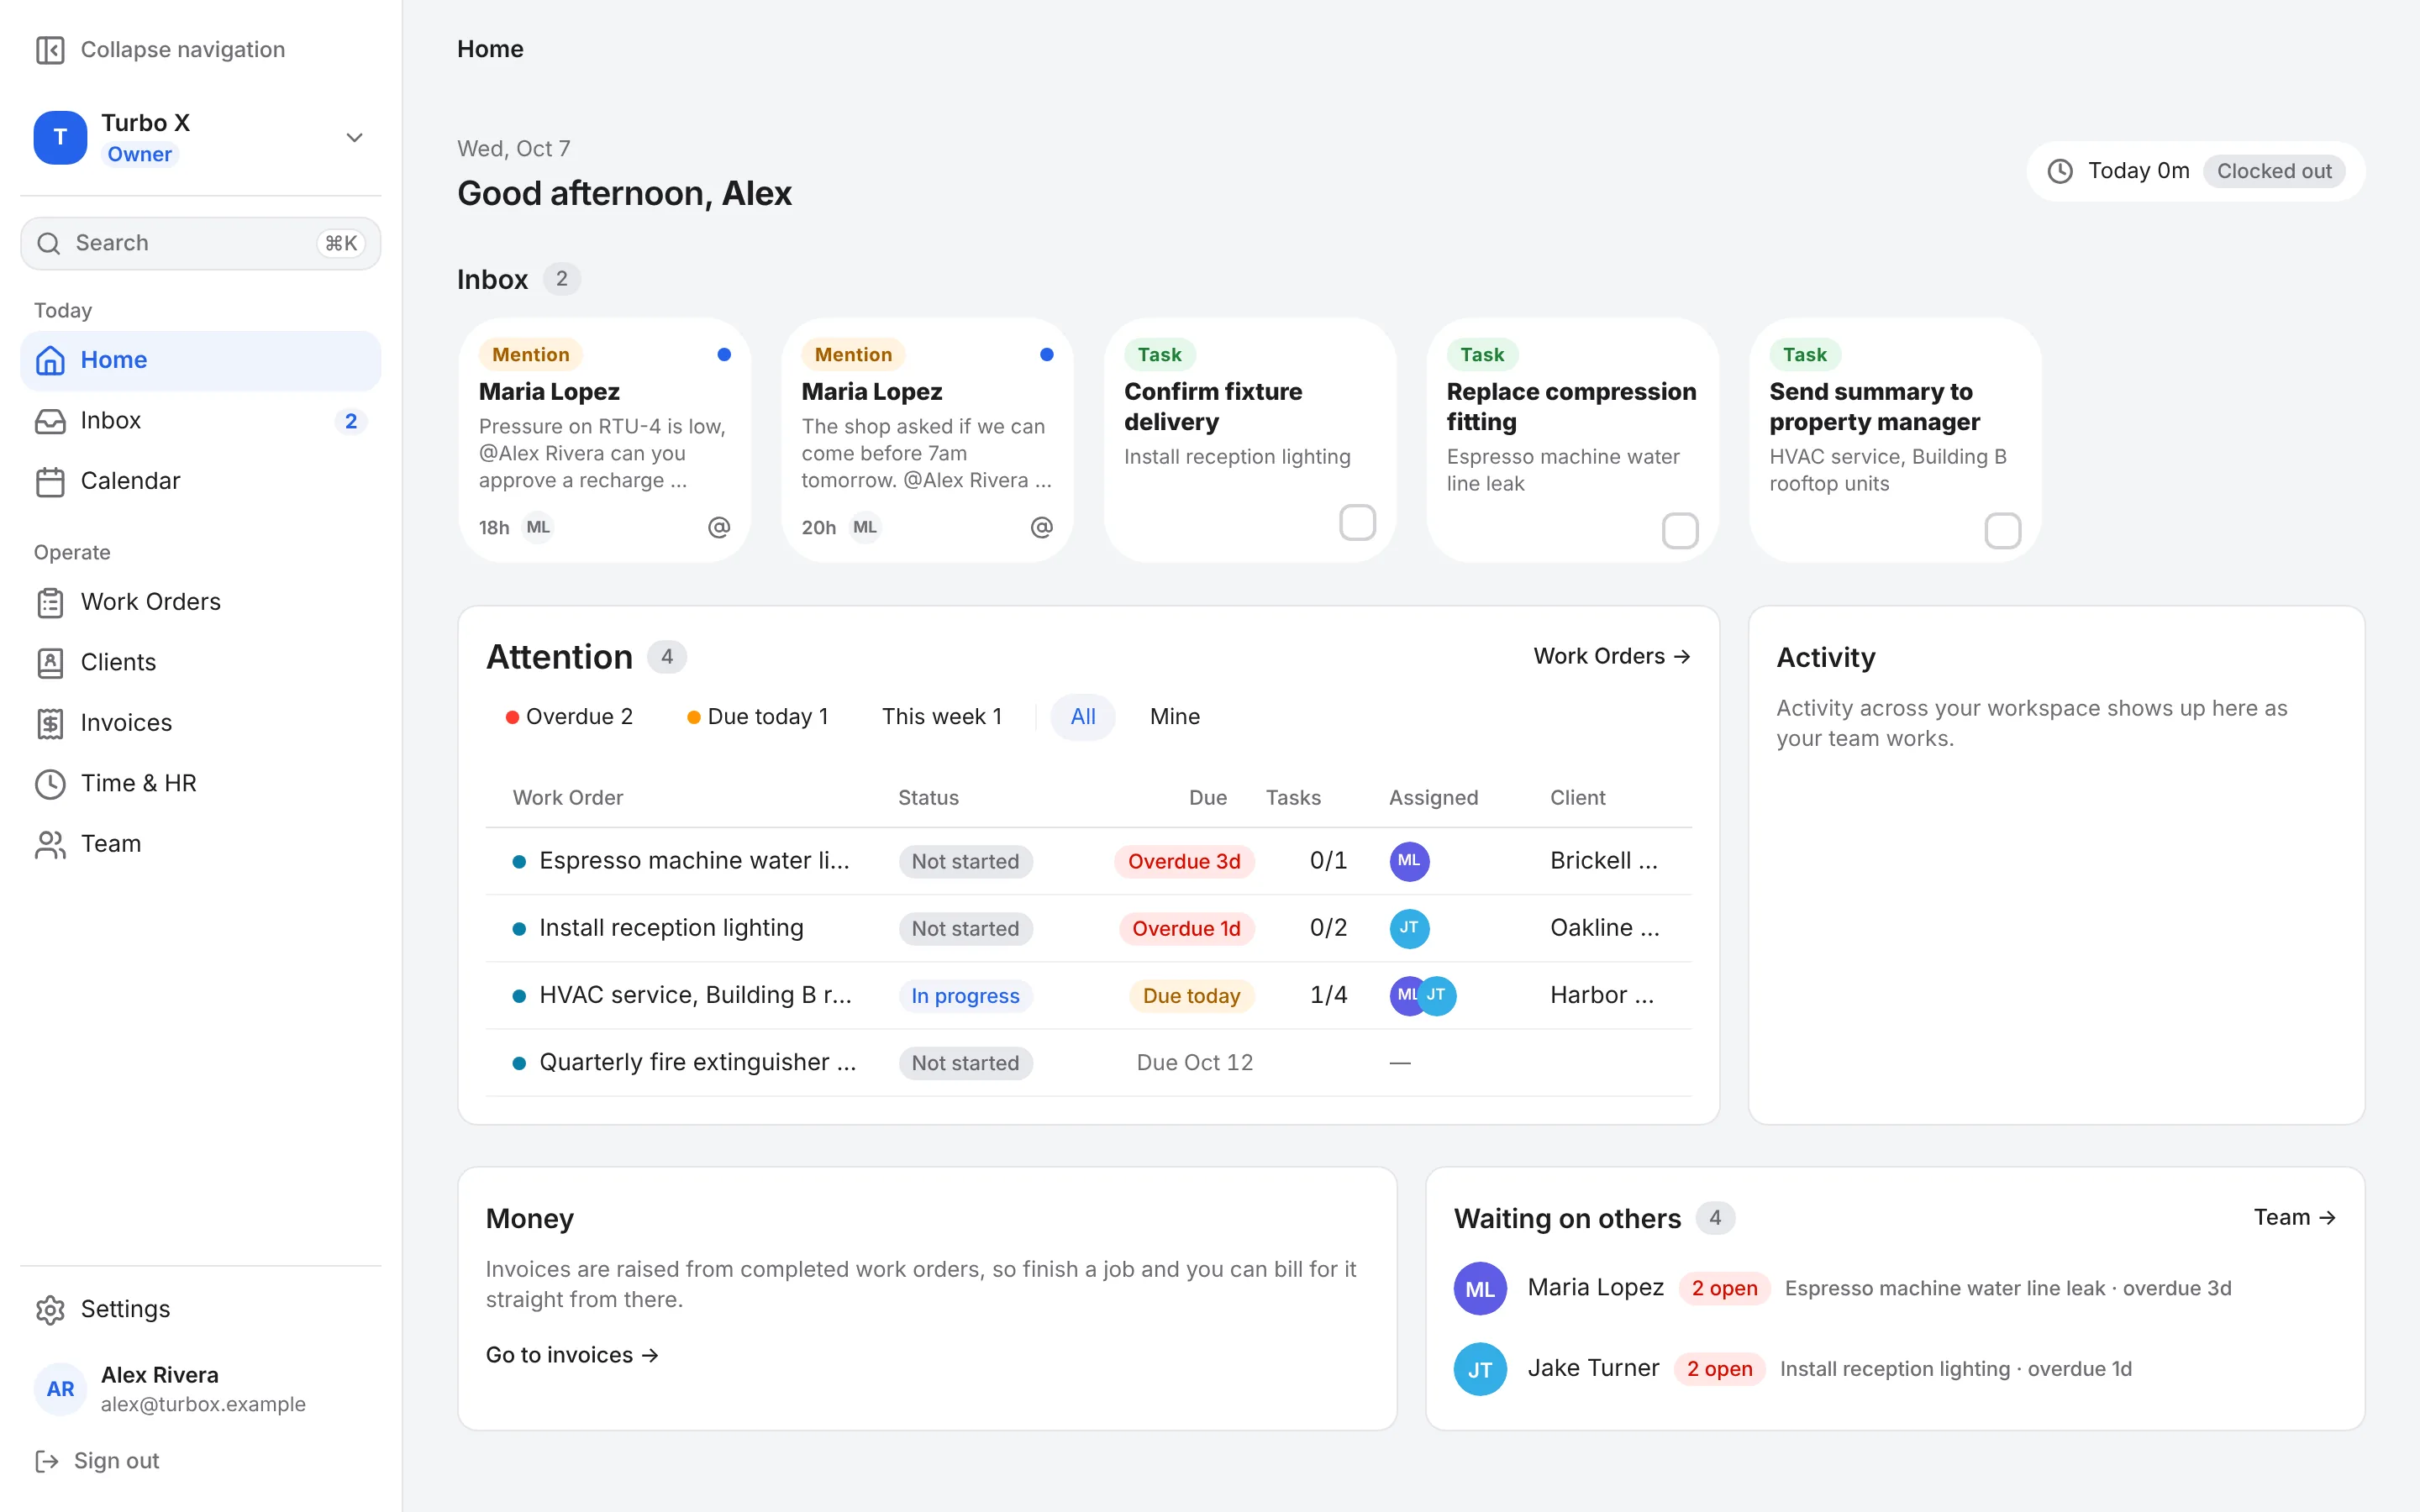Click the Search field
The image size is (2420, 1512).
click(200, 243)
